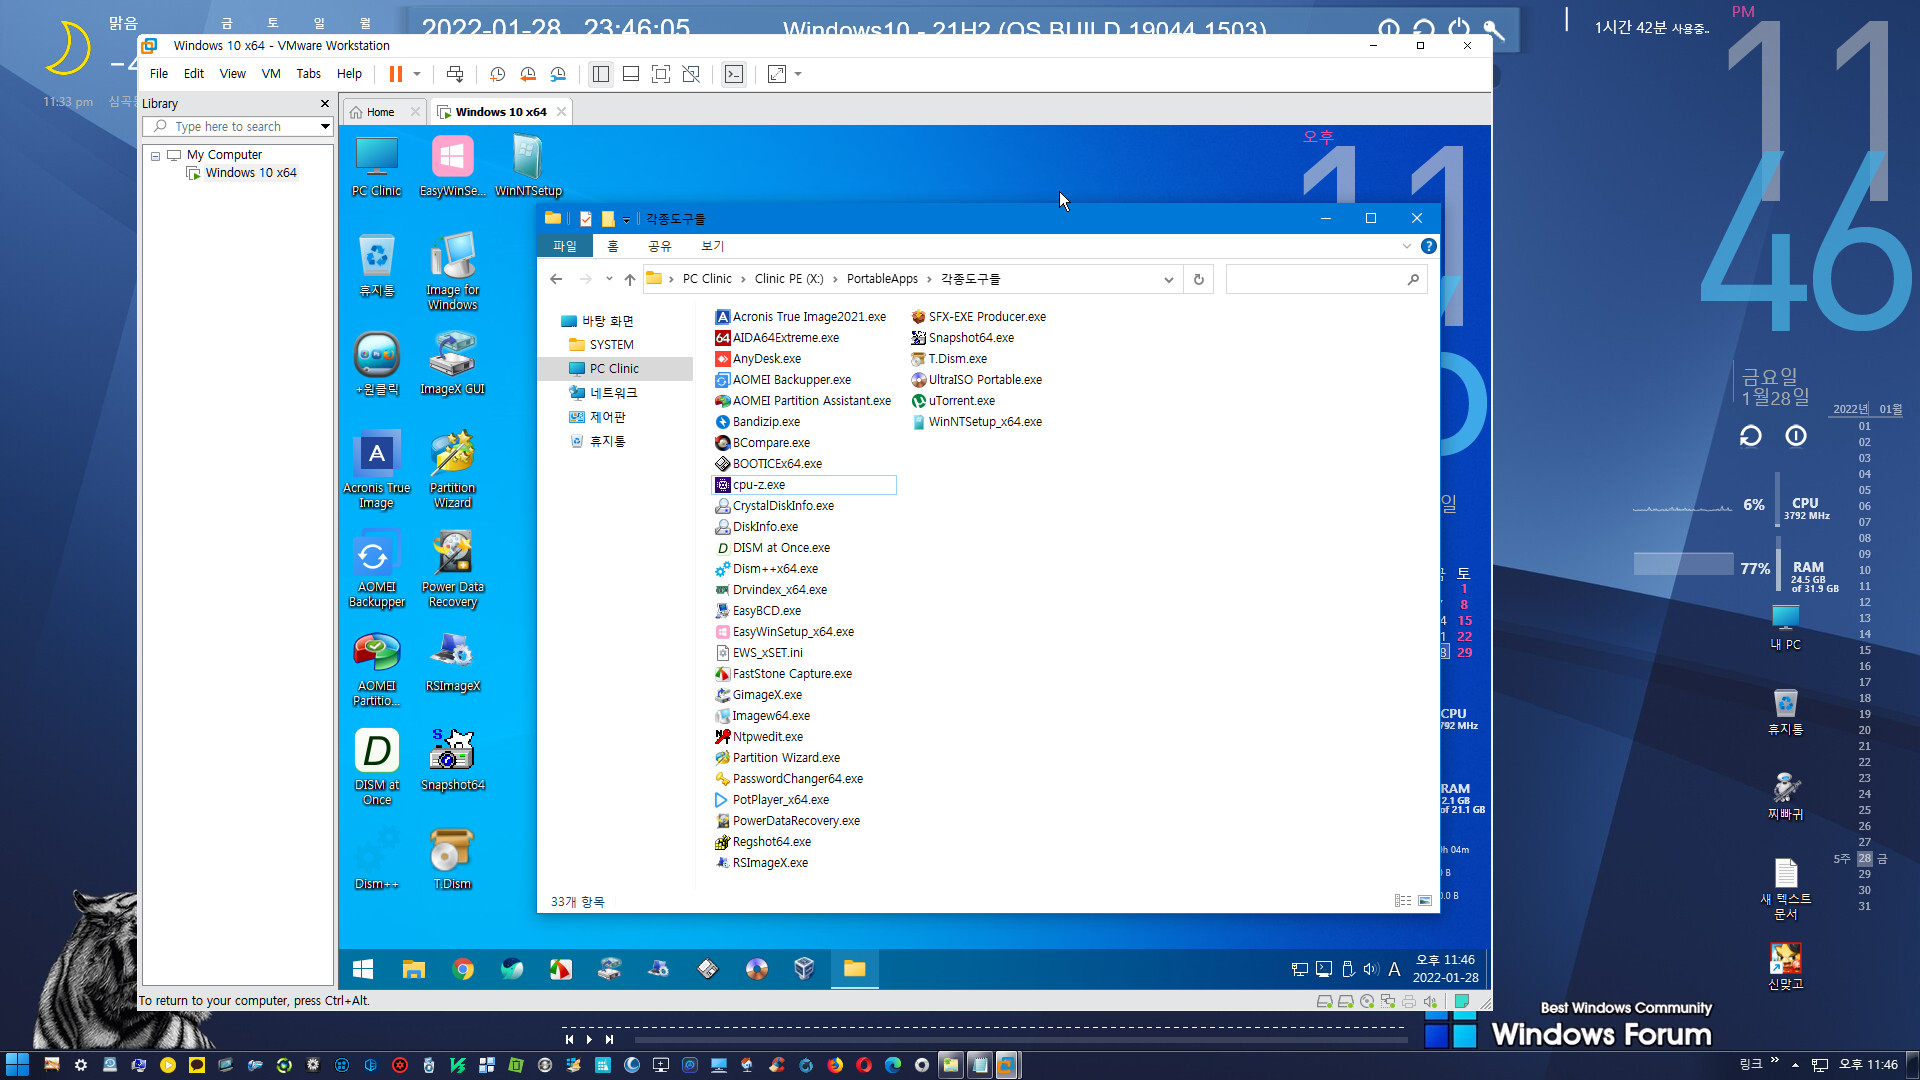This screenshot has height=1080, width=1920.
Task: Open Image for Windows desktop icon
Action: (x=452, y=271)
